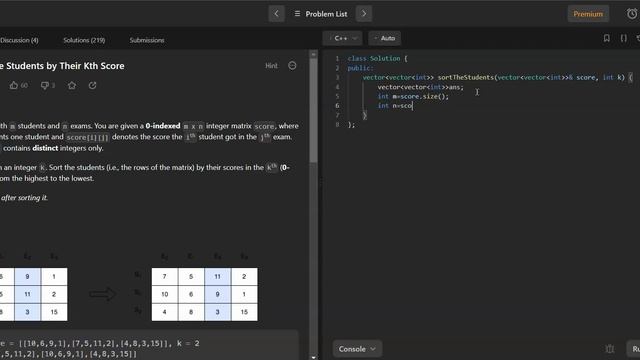Switch to the Submissions tab
Viewport: 640px width, 360px height.
tap(147, 40)
